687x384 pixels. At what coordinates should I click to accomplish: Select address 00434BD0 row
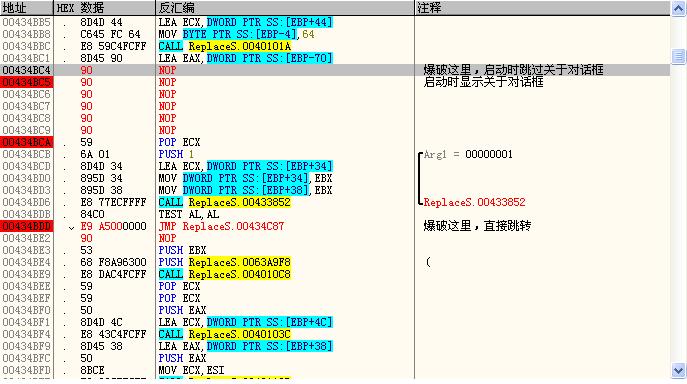[x=27, y=178]
